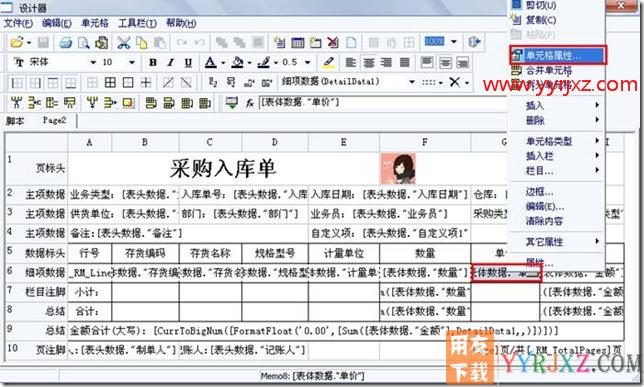Open the 单元格 menu

pos(95,23)
